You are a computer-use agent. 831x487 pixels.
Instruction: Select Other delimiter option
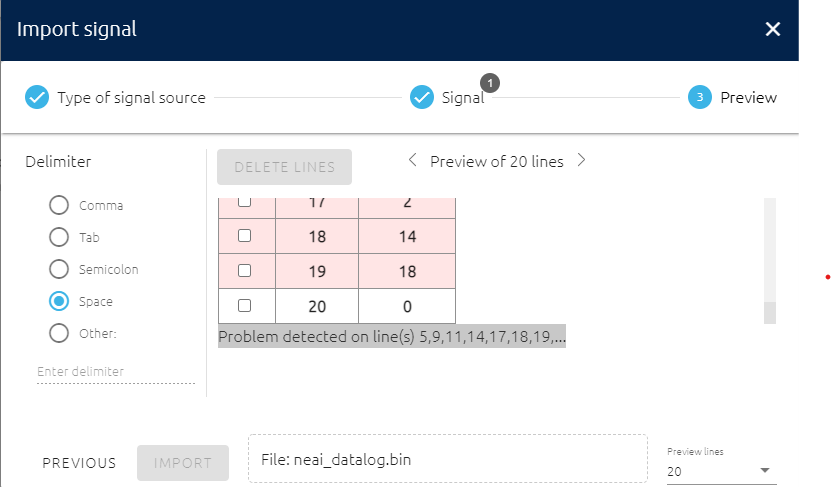59,333
